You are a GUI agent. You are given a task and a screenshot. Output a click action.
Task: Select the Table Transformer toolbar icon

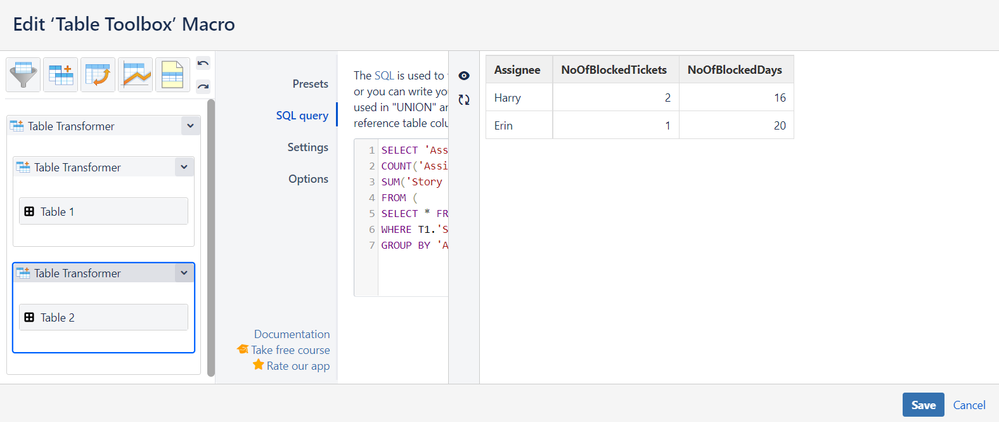[98, 74]
